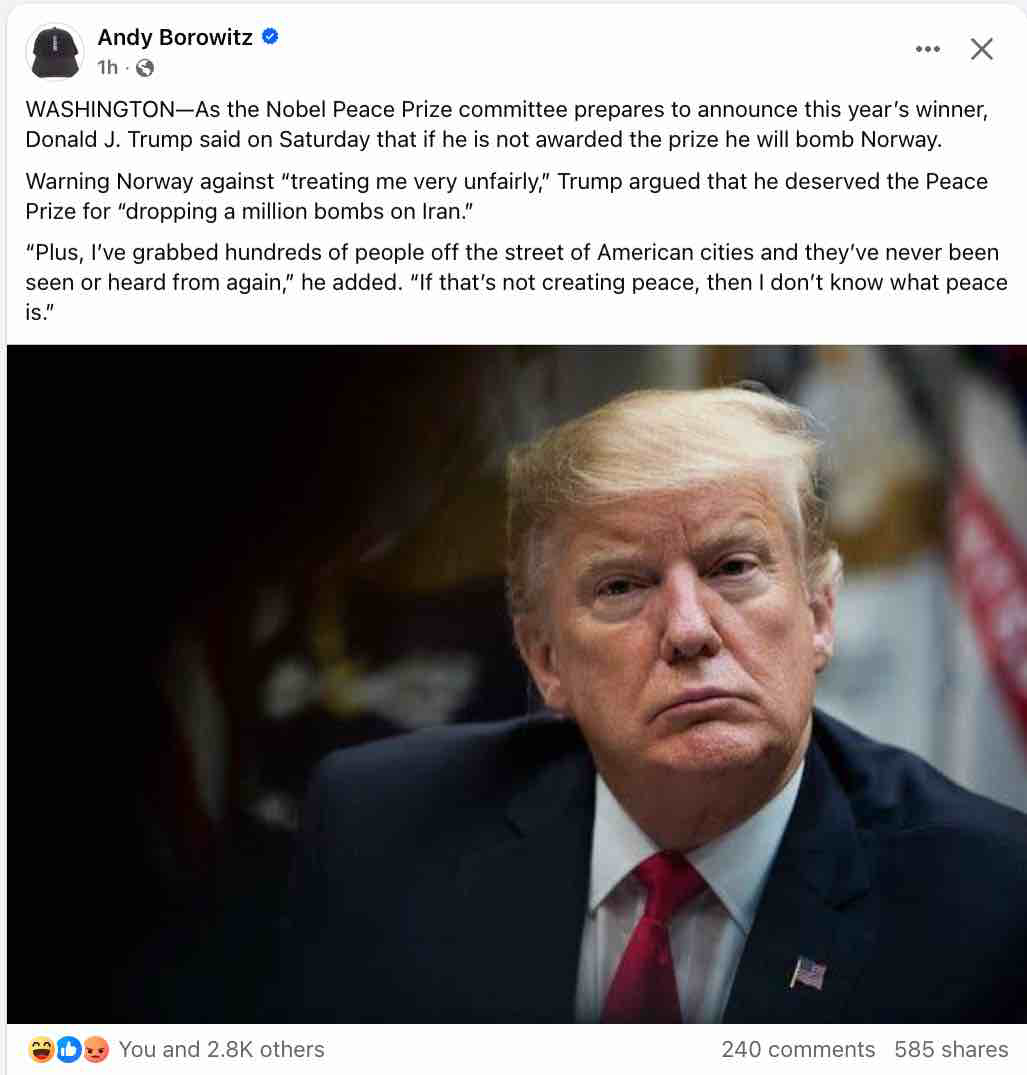
Task: Click the angry face reaction icon
Action: [96, 1050]
